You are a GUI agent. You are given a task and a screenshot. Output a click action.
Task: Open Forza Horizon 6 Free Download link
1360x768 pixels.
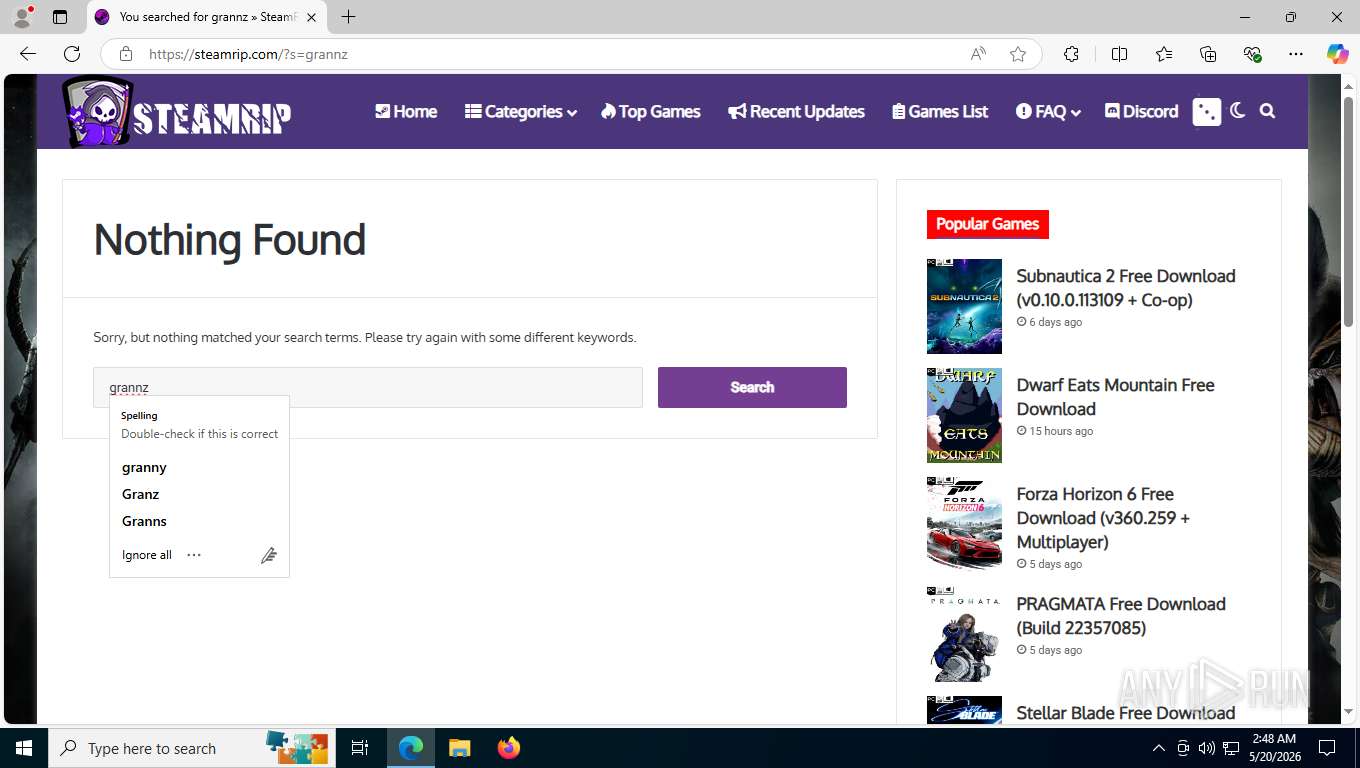1103,518
